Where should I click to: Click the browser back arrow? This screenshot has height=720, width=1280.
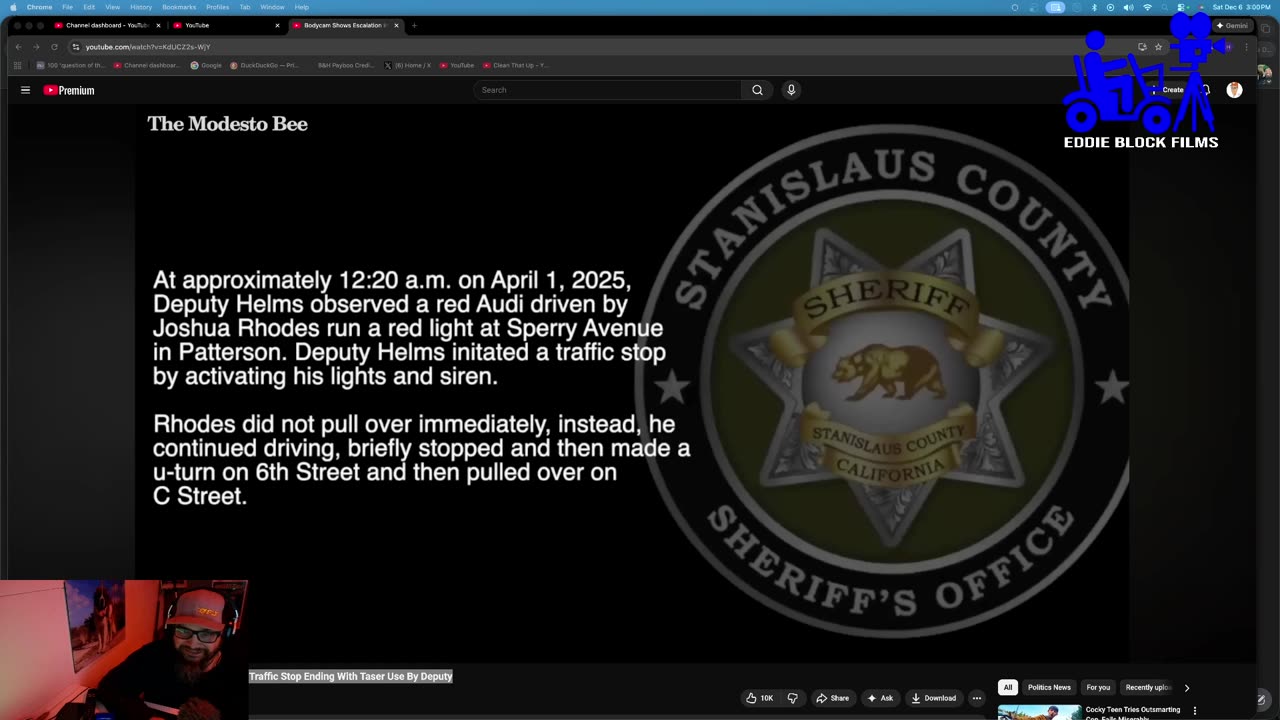18,47
